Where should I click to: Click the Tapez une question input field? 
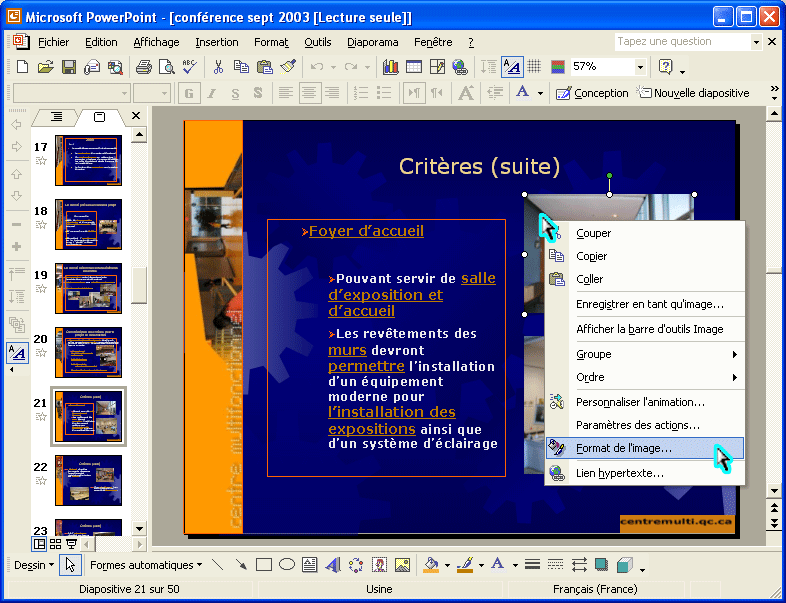682,42
